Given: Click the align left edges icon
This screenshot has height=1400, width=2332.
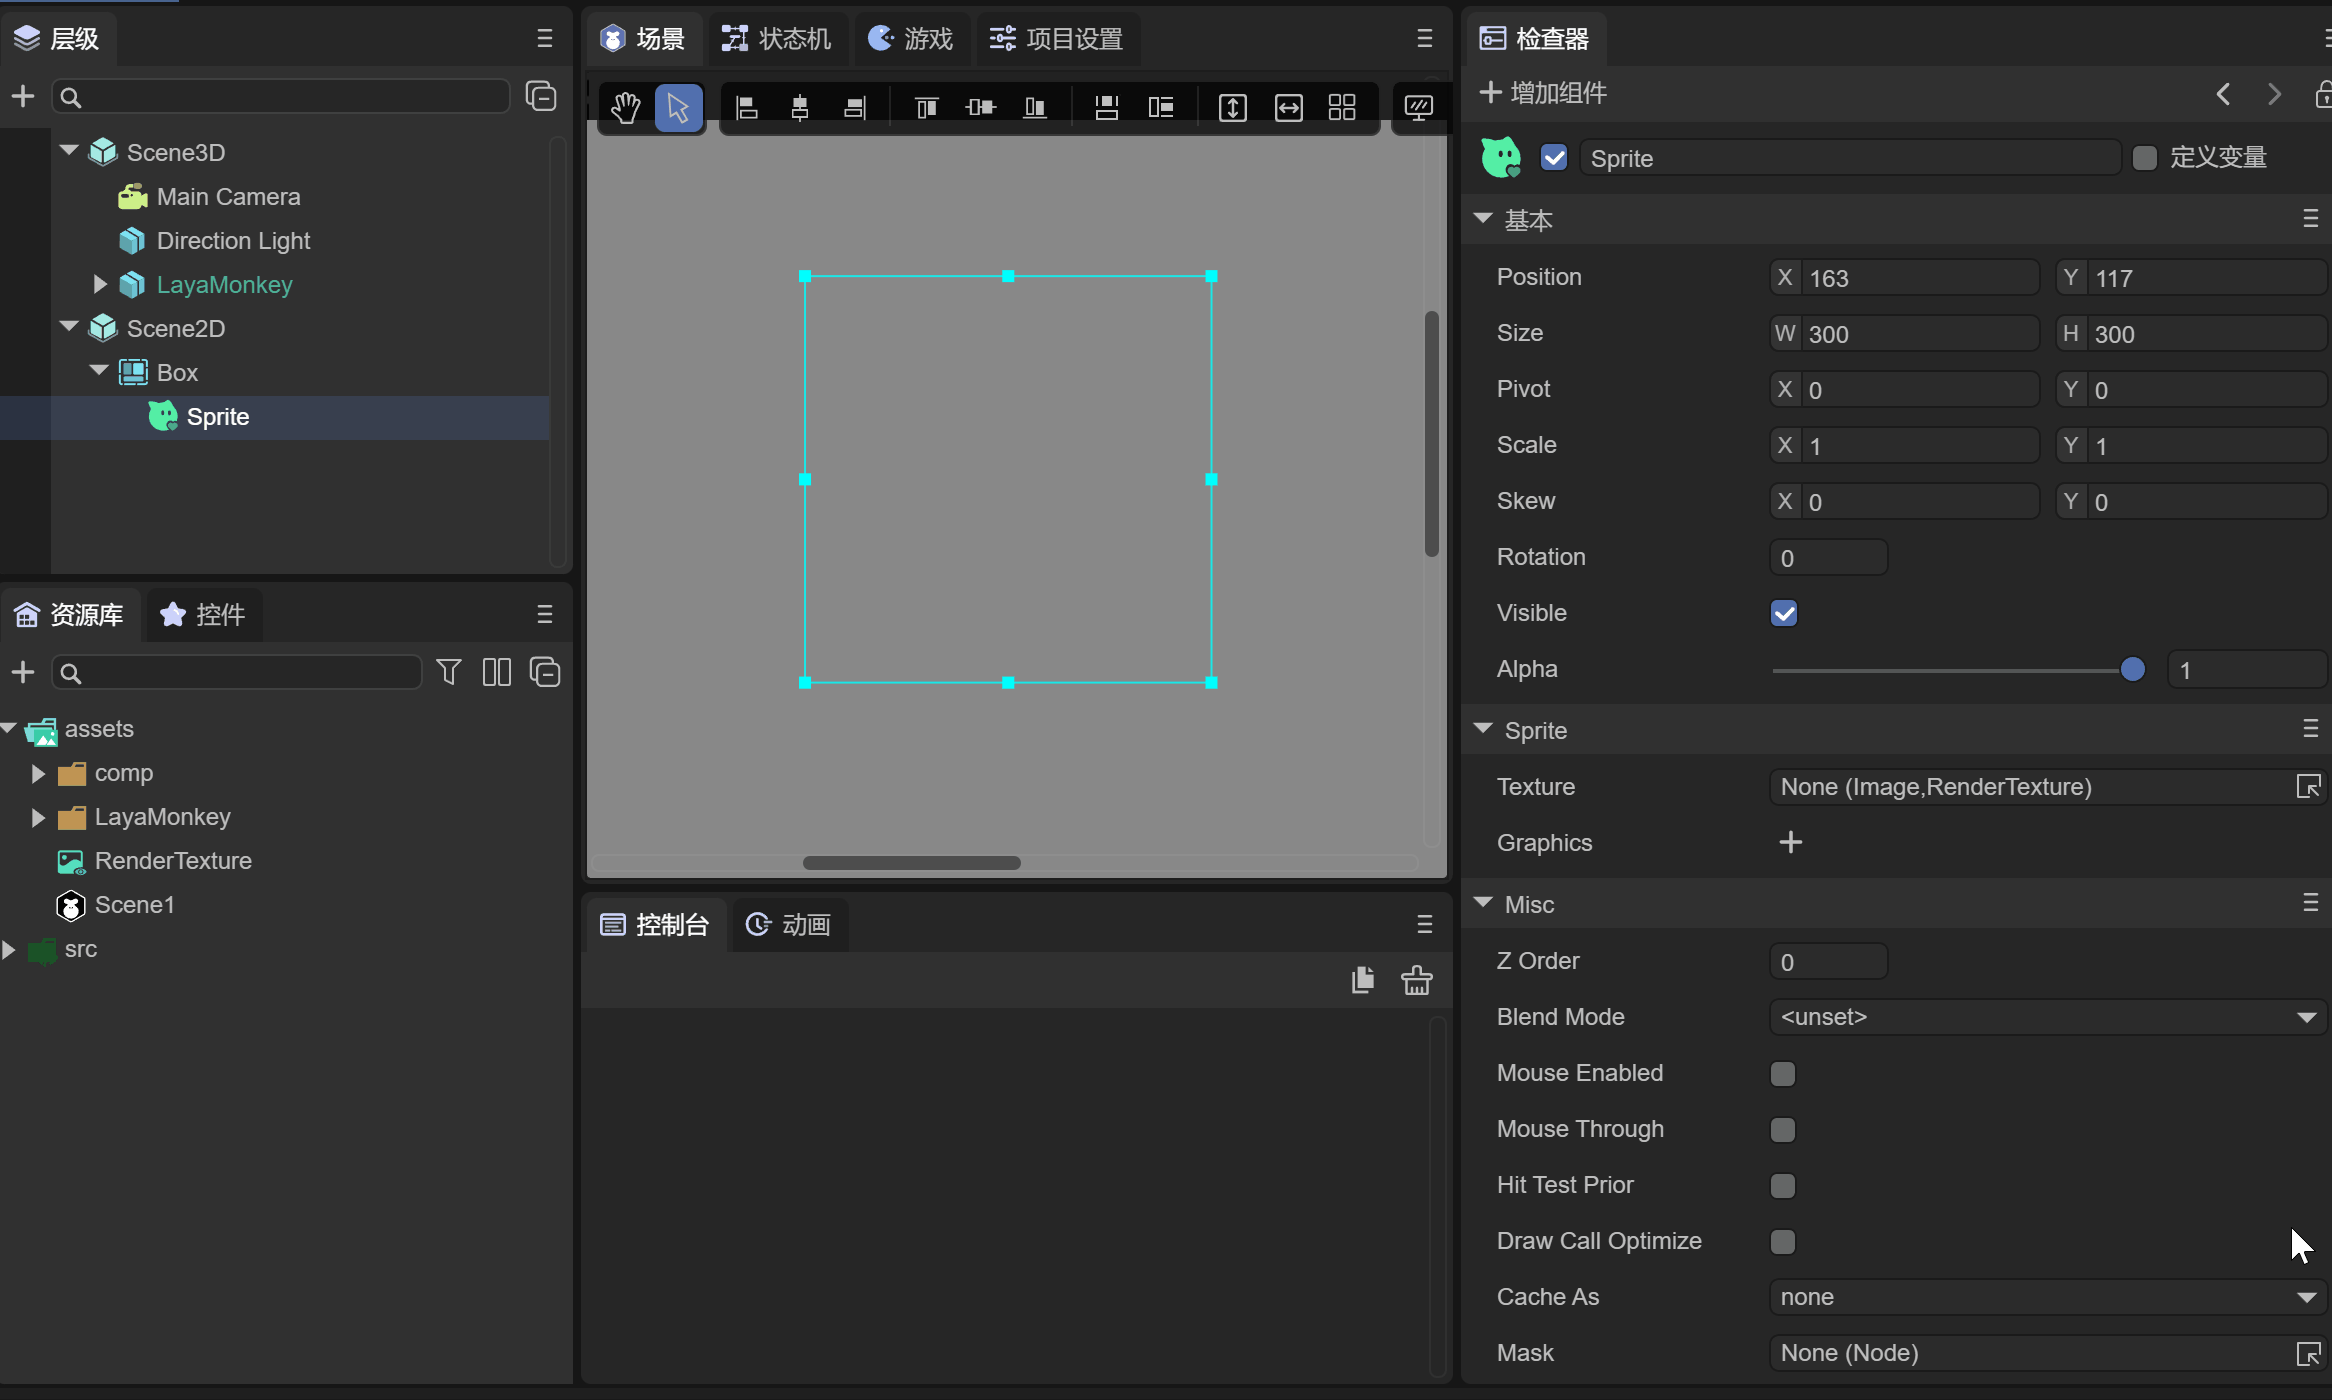Looking at the screenshot, I should (x=746, y=108).
